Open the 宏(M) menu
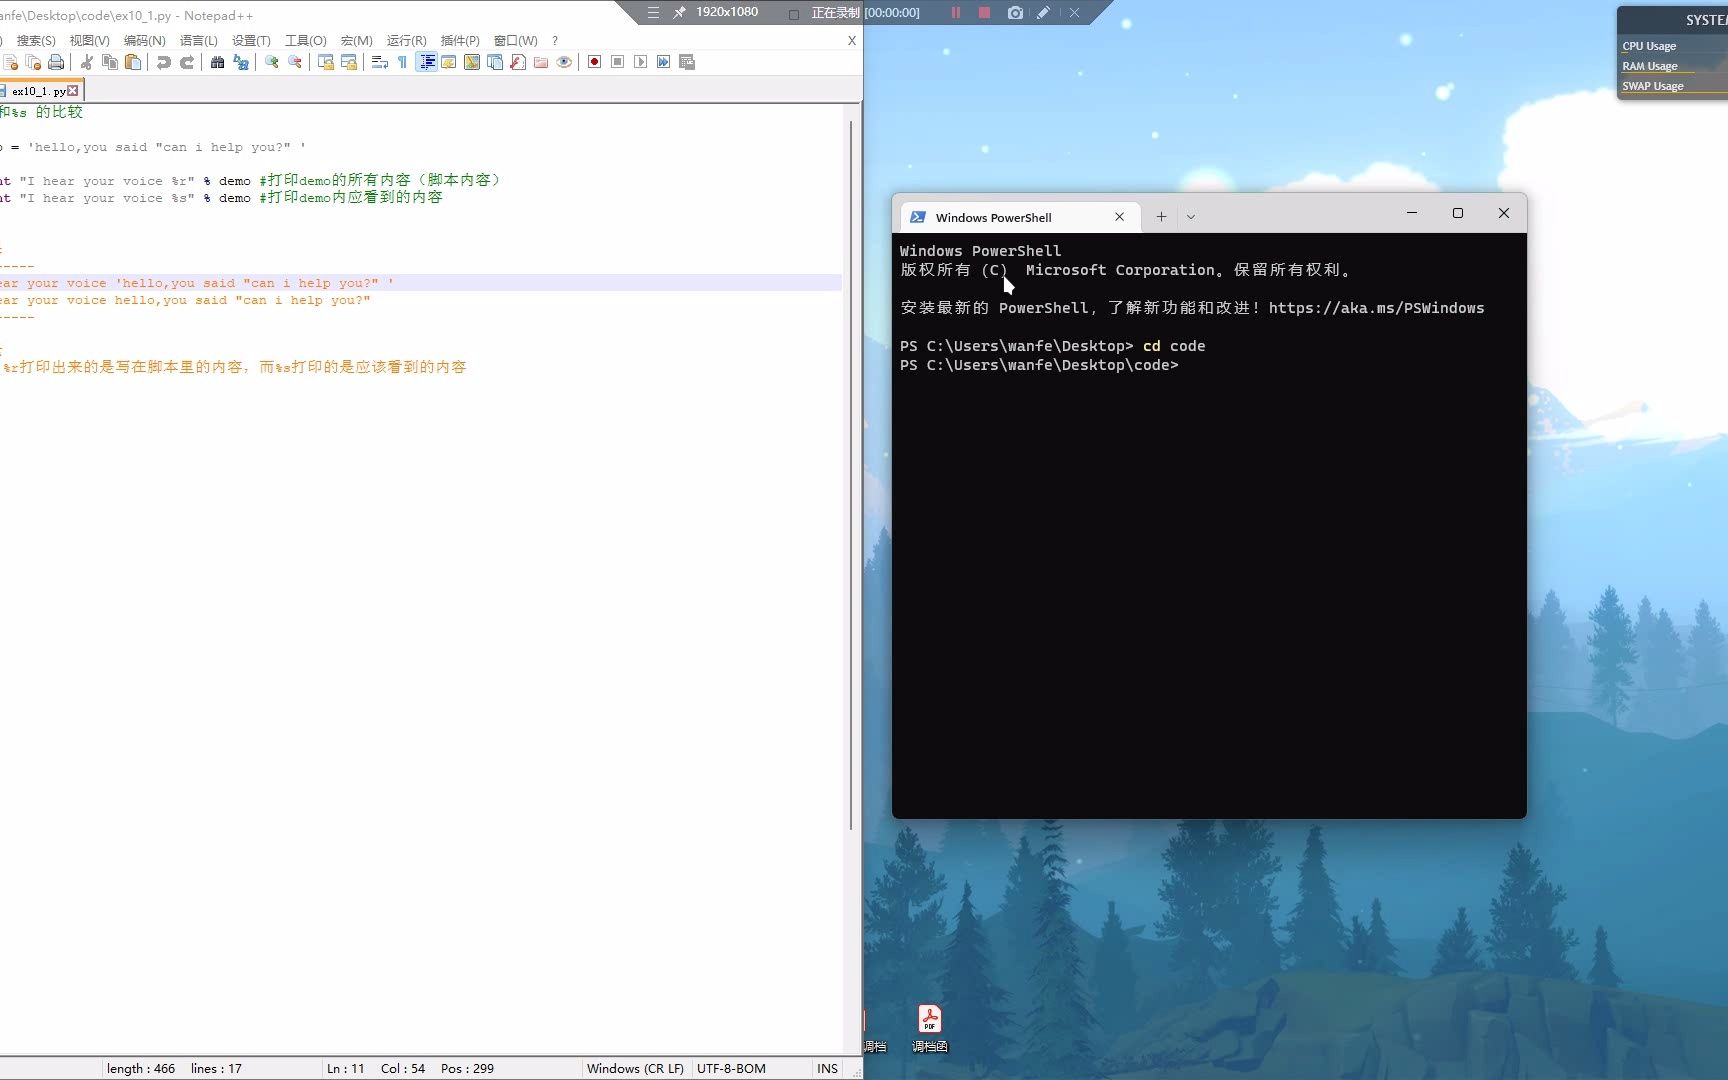The image size is (1728, 1080). [356, 41]
